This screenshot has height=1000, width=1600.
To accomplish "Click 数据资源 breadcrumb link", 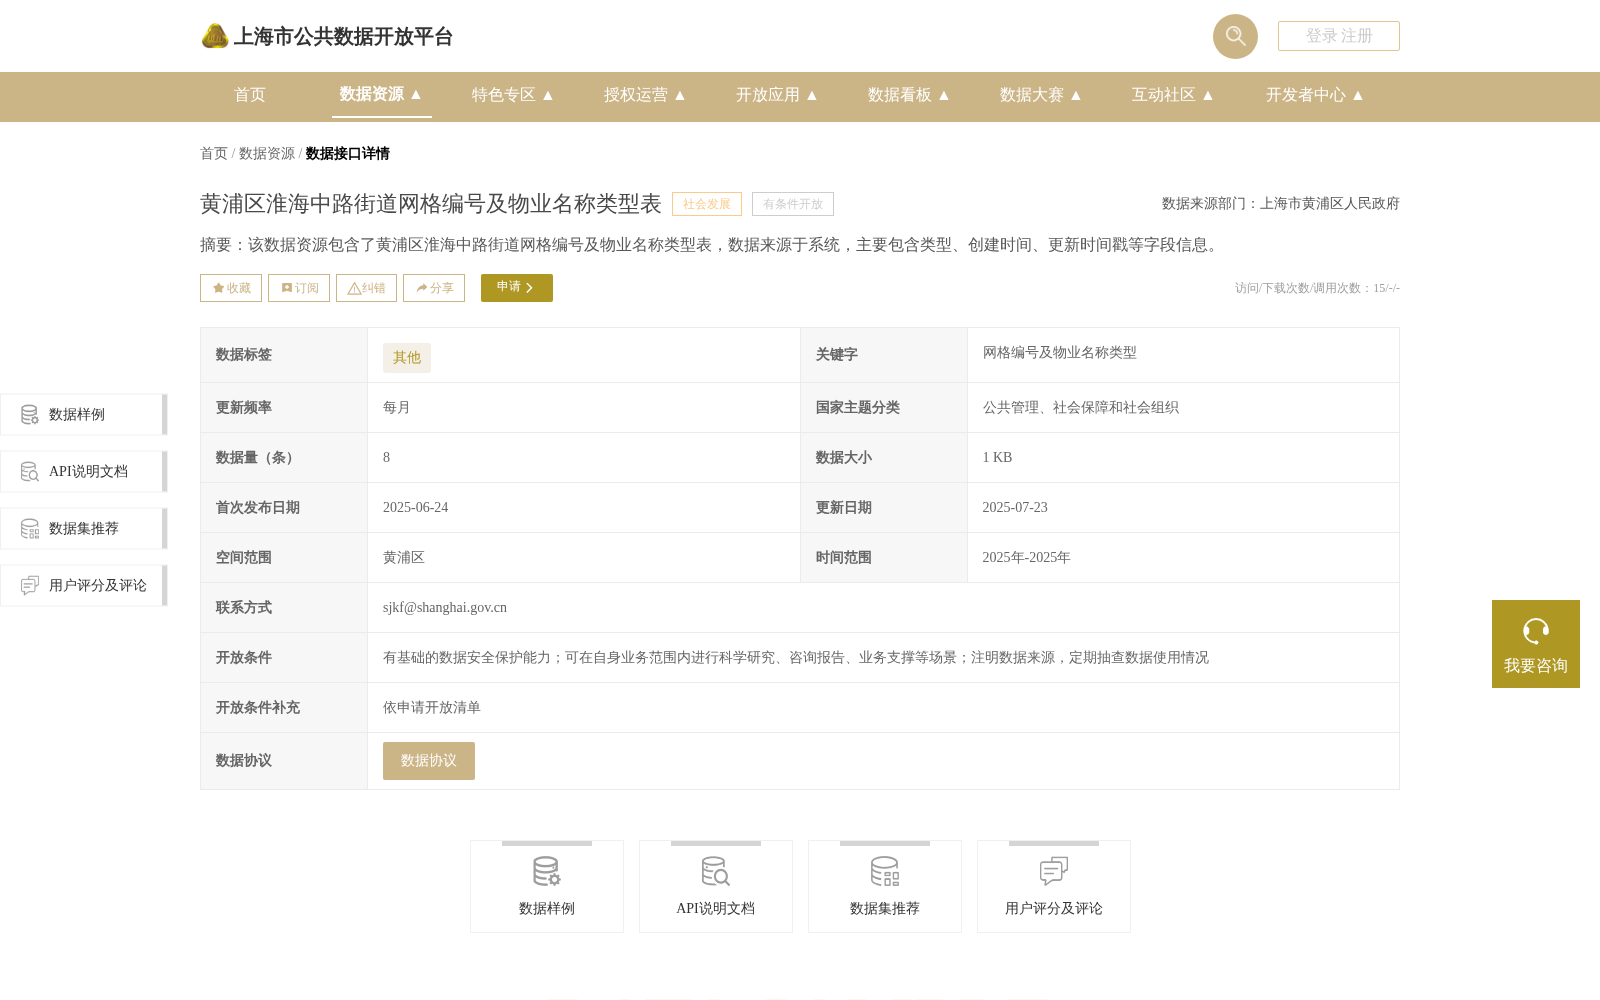I will point(267,153).
